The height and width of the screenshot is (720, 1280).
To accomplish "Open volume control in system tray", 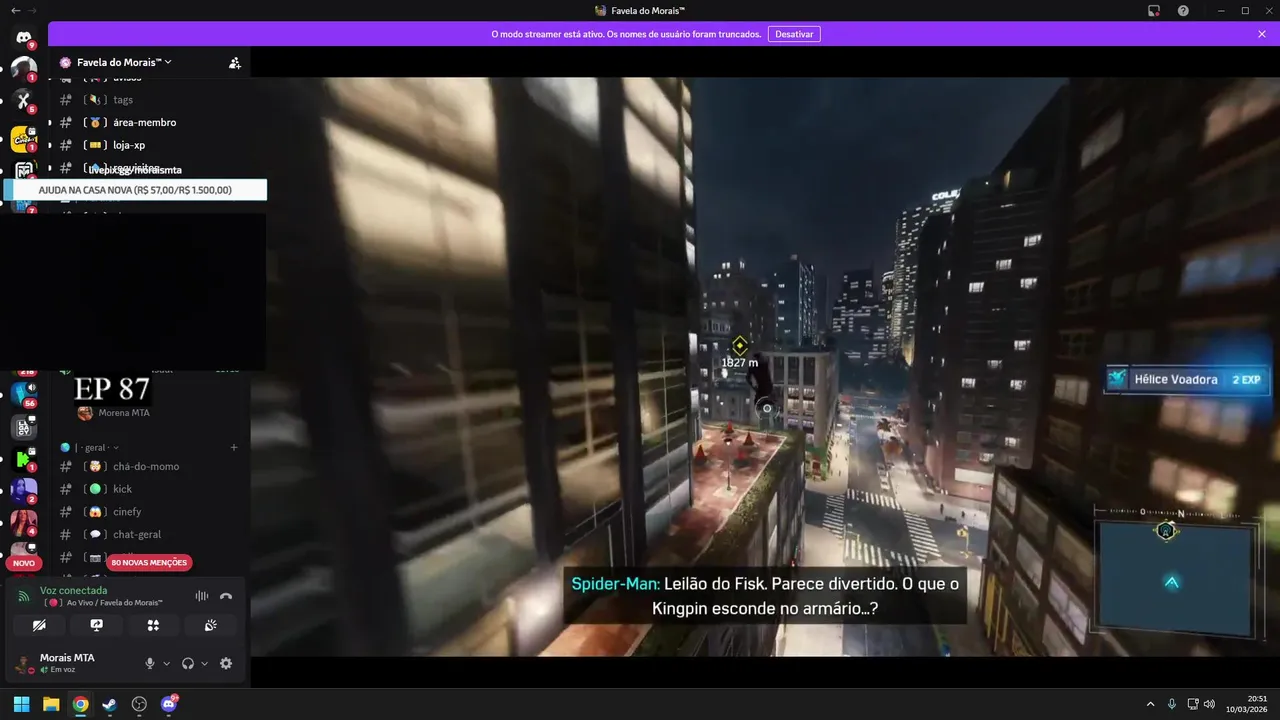I will coord(1209,704).
